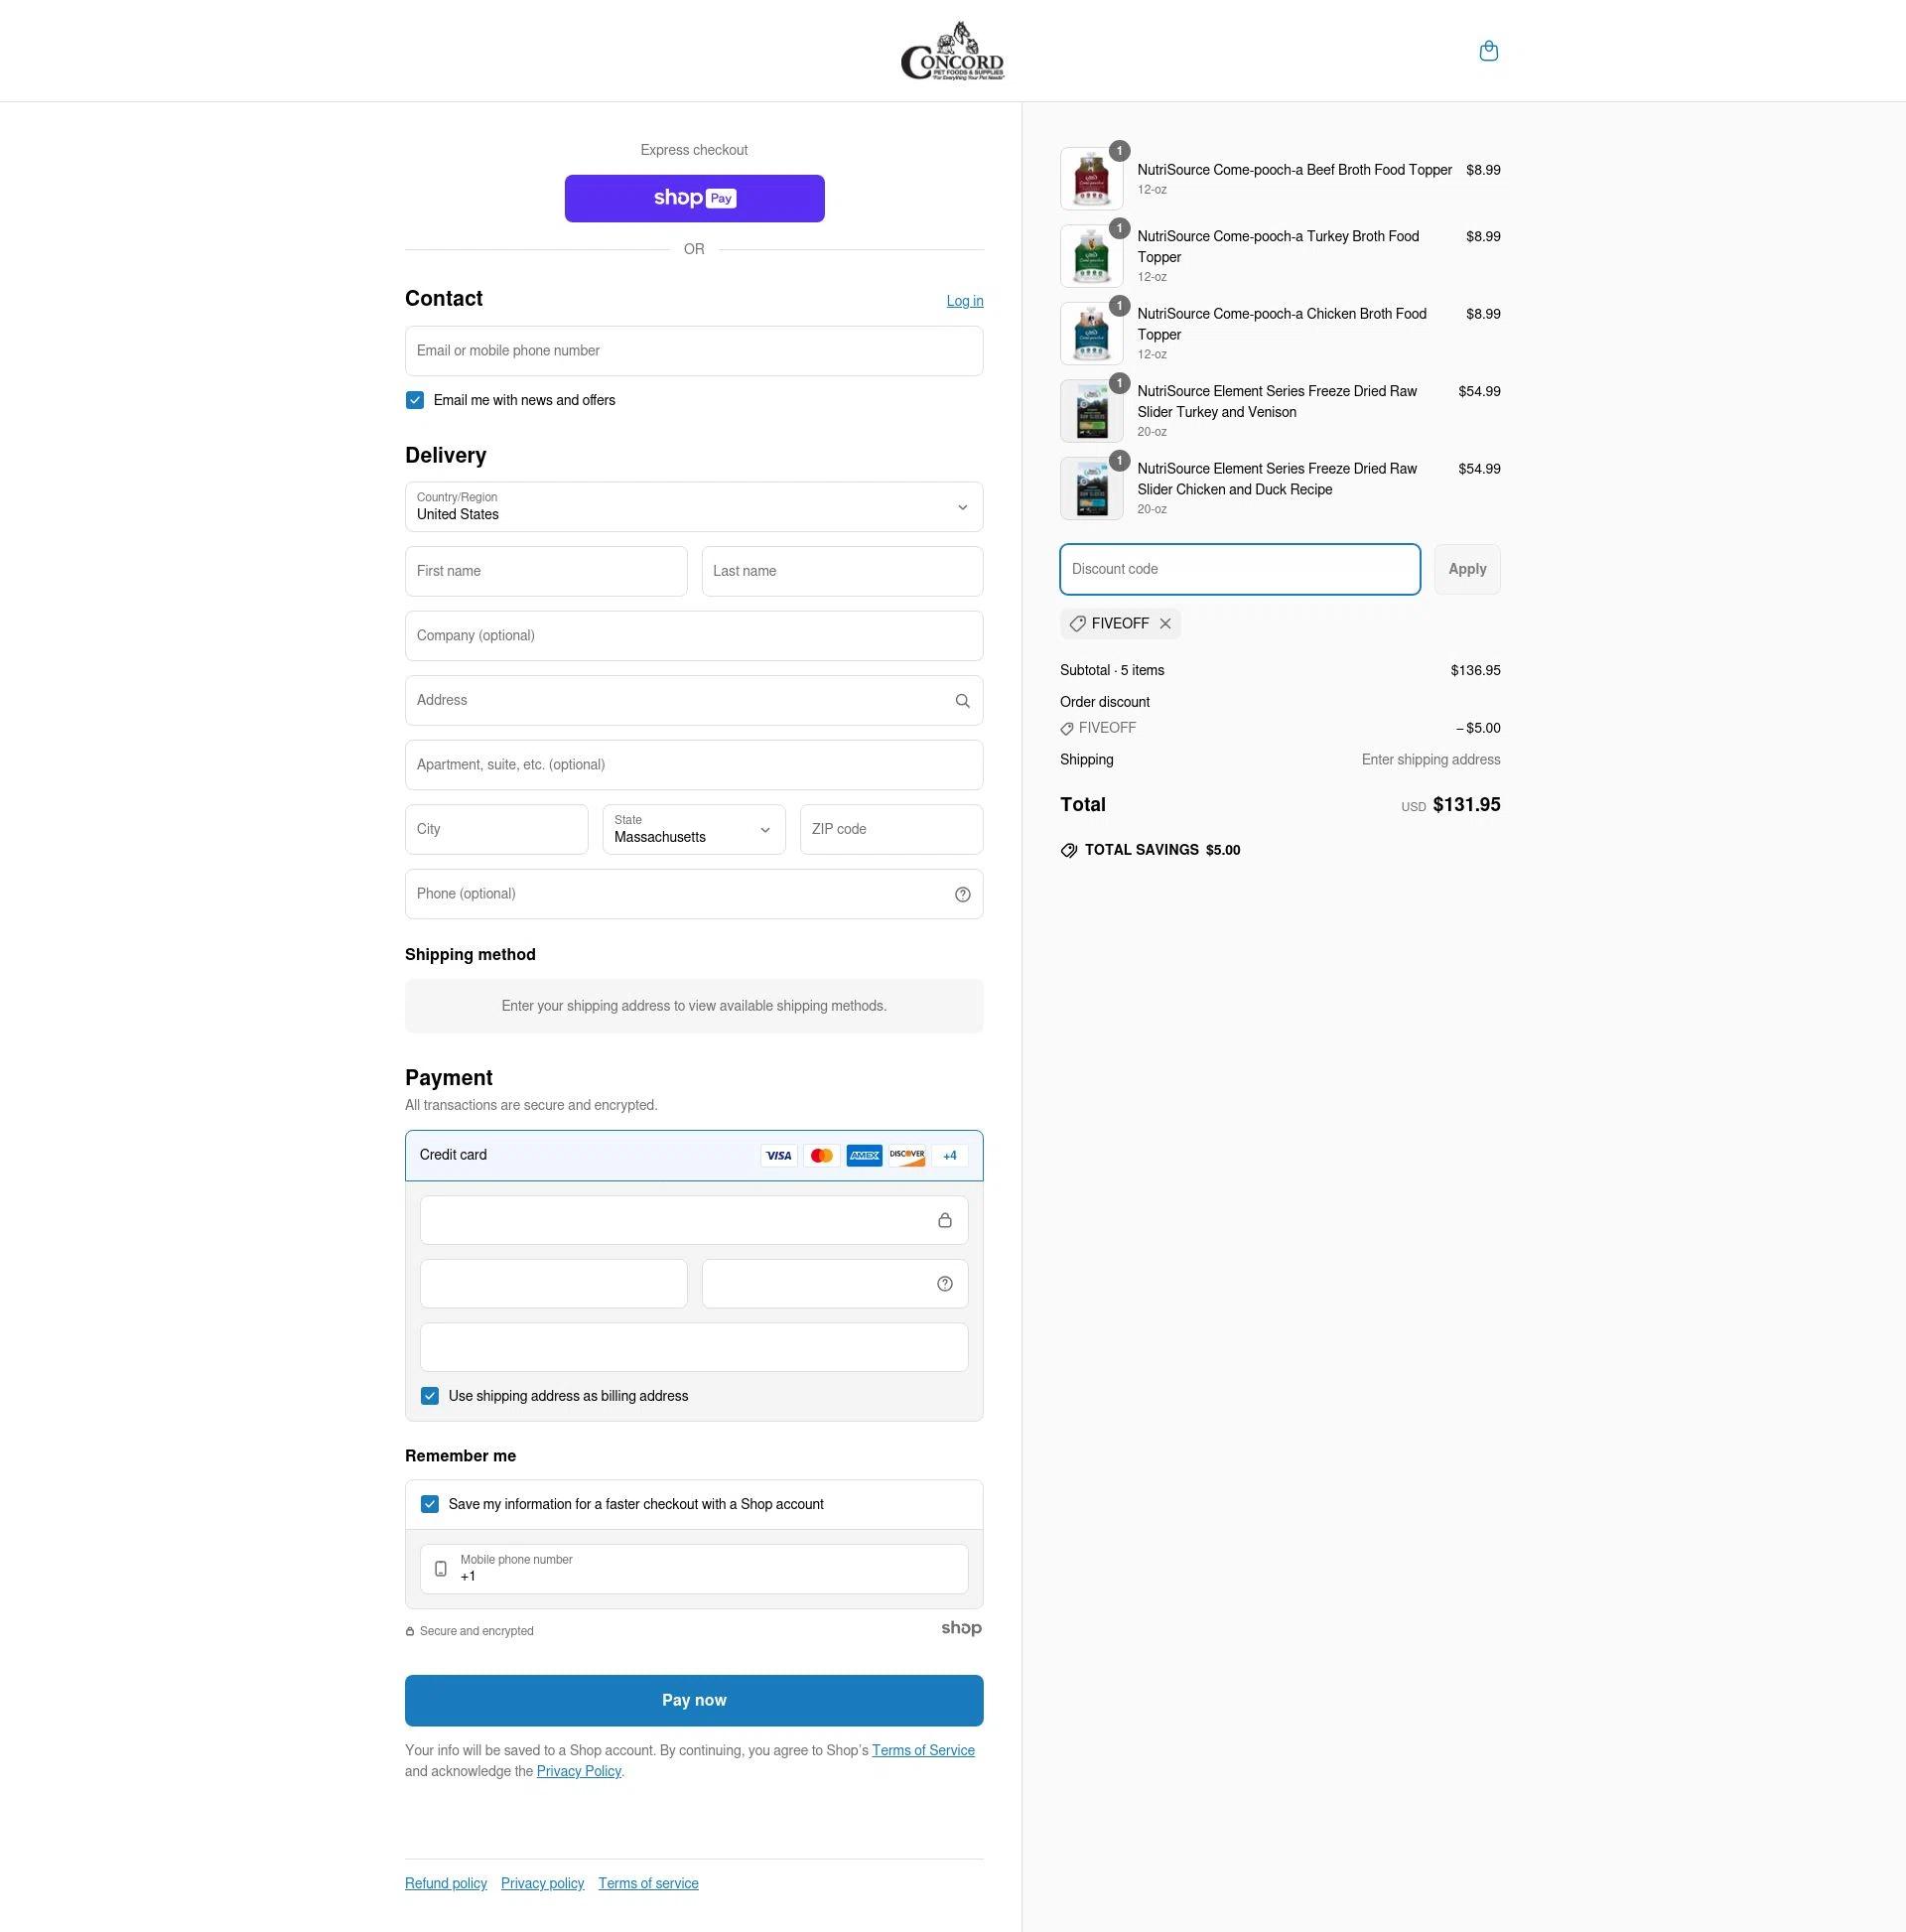
Task: Click the Concord Pet Foods logo
Action: pyautogui.click(x=952, y=50)
